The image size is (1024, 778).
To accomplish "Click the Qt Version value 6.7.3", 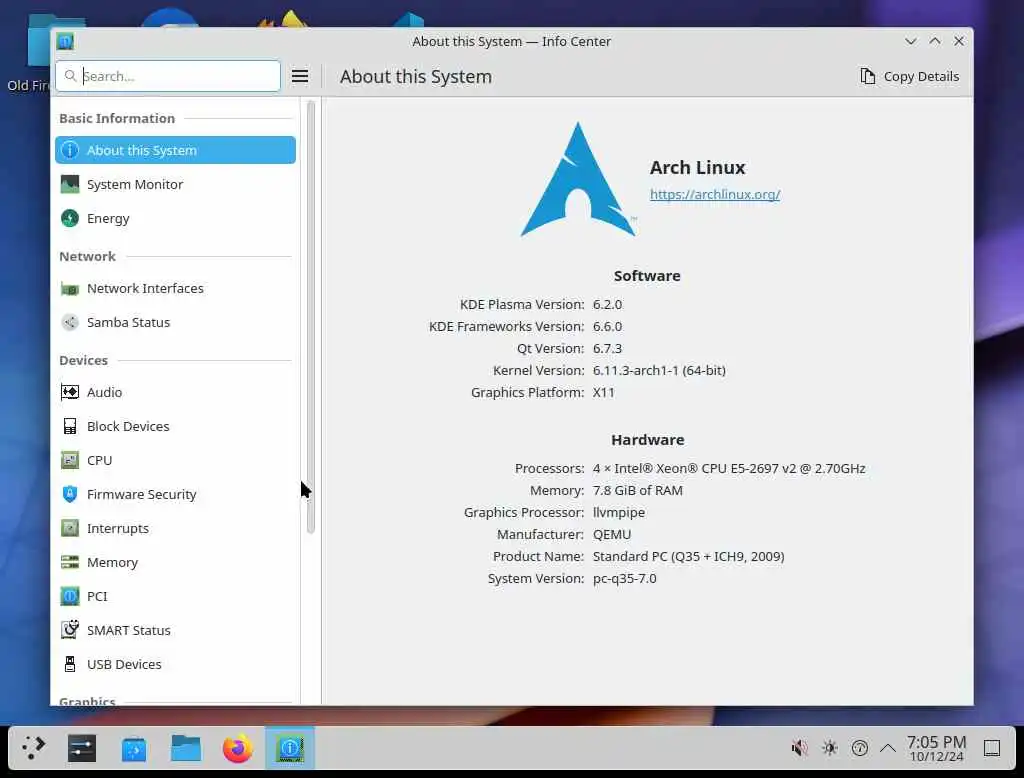I will pos(607,348).
